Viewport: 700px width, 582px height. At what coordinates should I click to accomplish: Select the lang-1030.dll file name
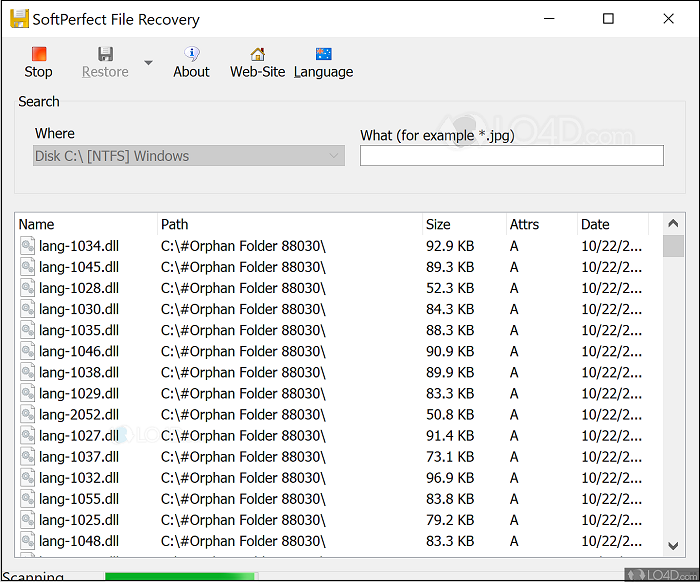coord(79,309)
